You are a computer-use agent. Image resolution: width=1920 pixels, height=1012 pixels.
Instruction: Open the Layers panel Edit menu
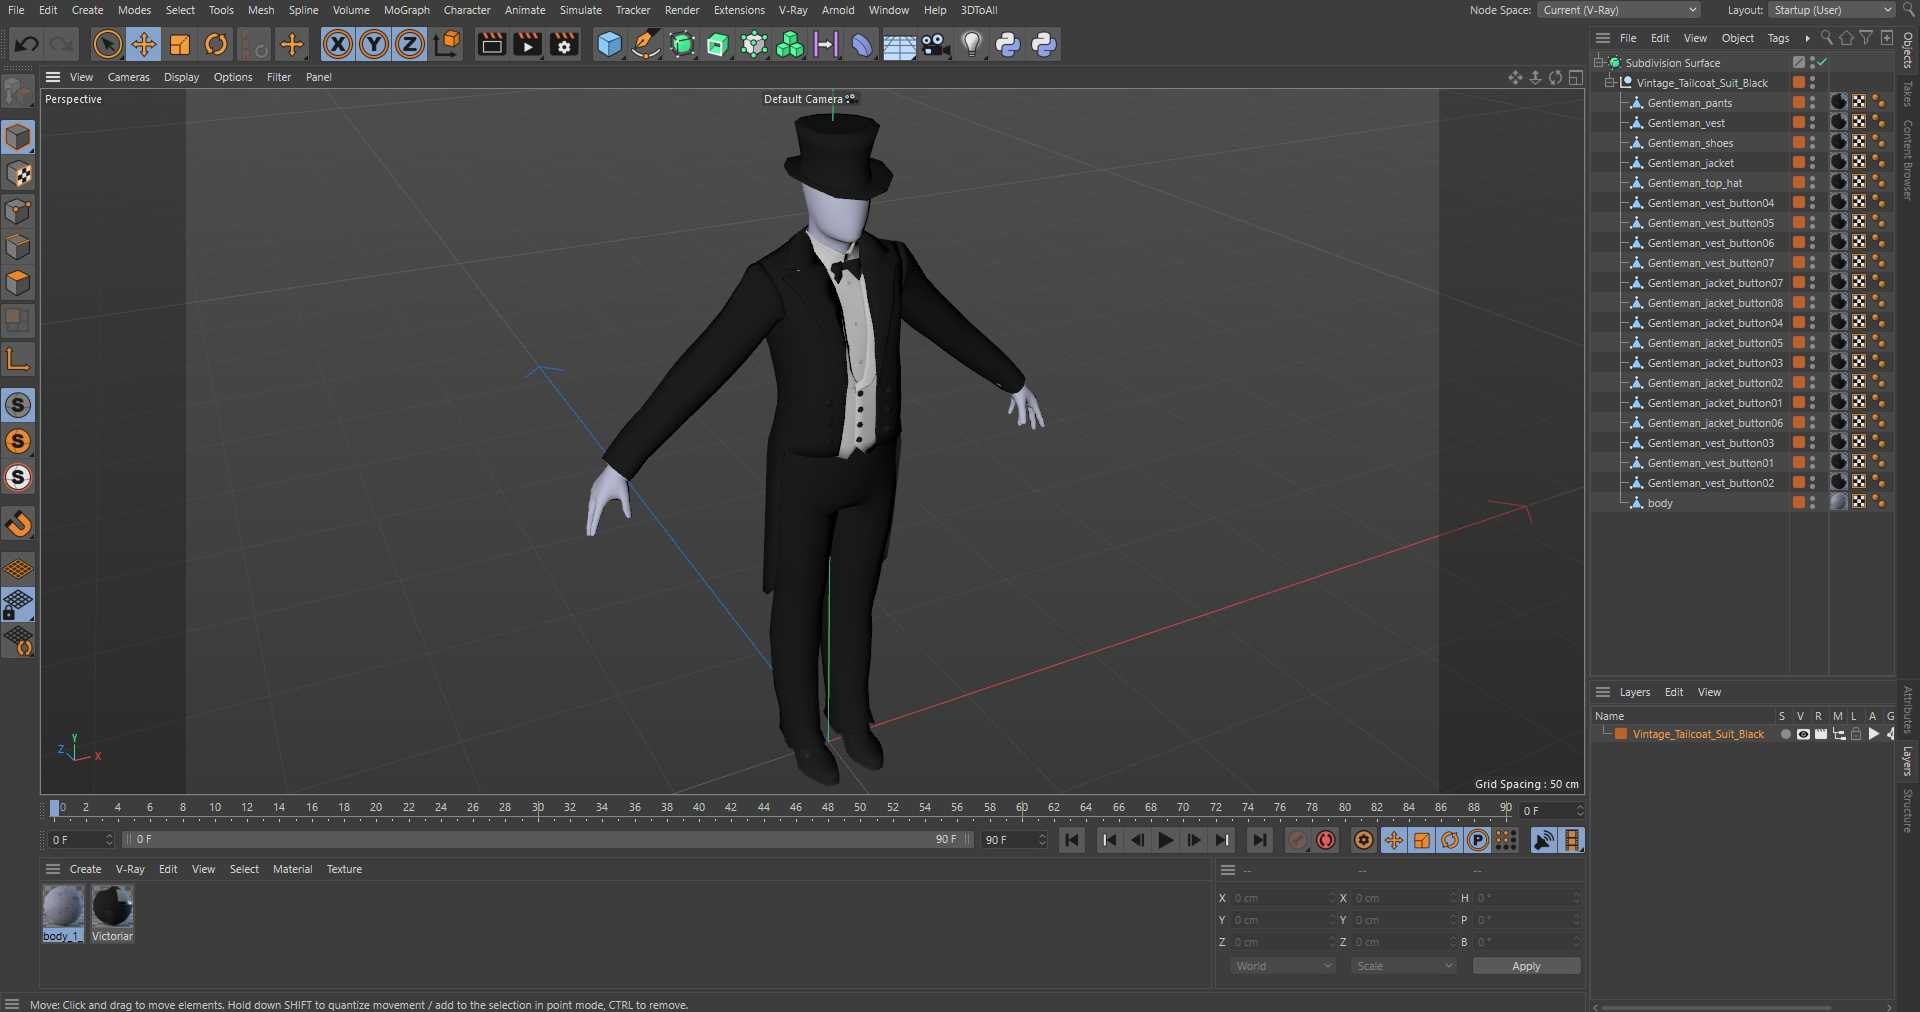pos(1673,692)
